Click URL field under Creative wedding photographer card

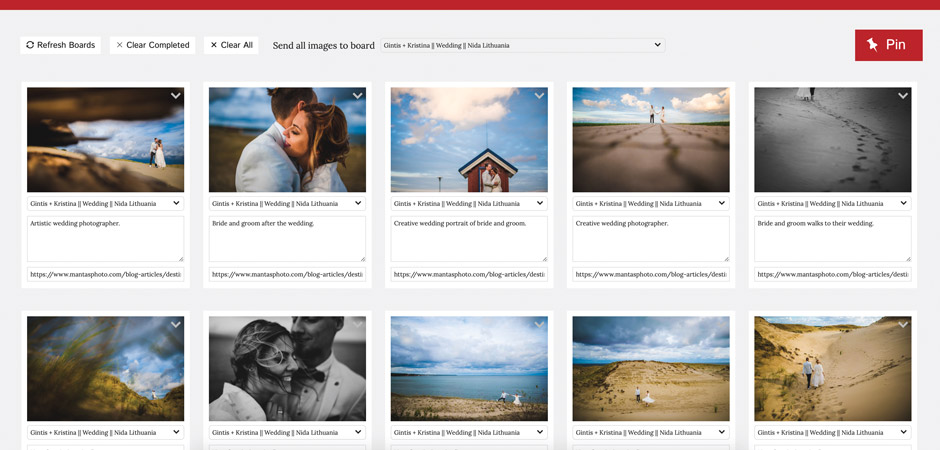(x=651, y=274)
